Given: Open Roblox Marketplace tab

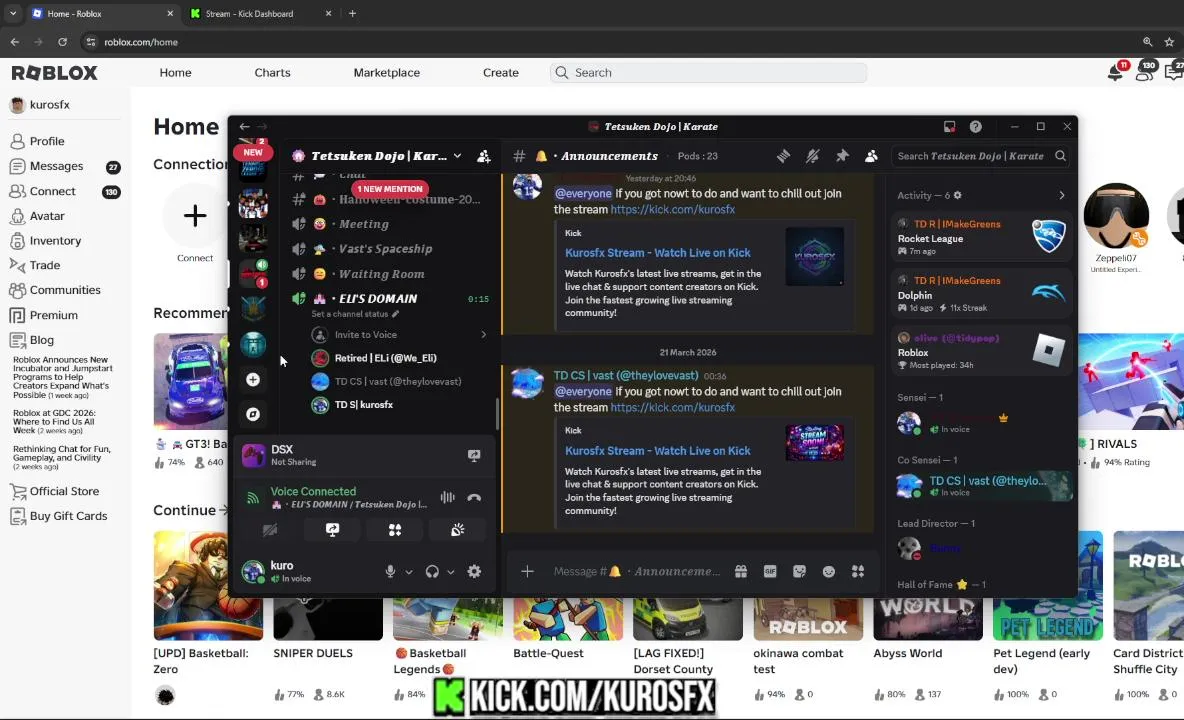Looking at the screenshot, I should click(387, 72).
